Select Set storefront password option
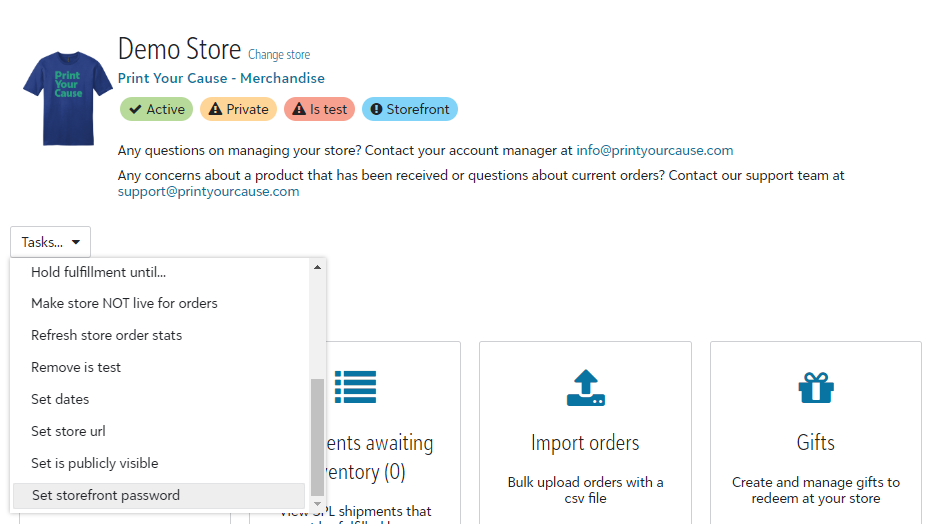 tap(159, 496)
